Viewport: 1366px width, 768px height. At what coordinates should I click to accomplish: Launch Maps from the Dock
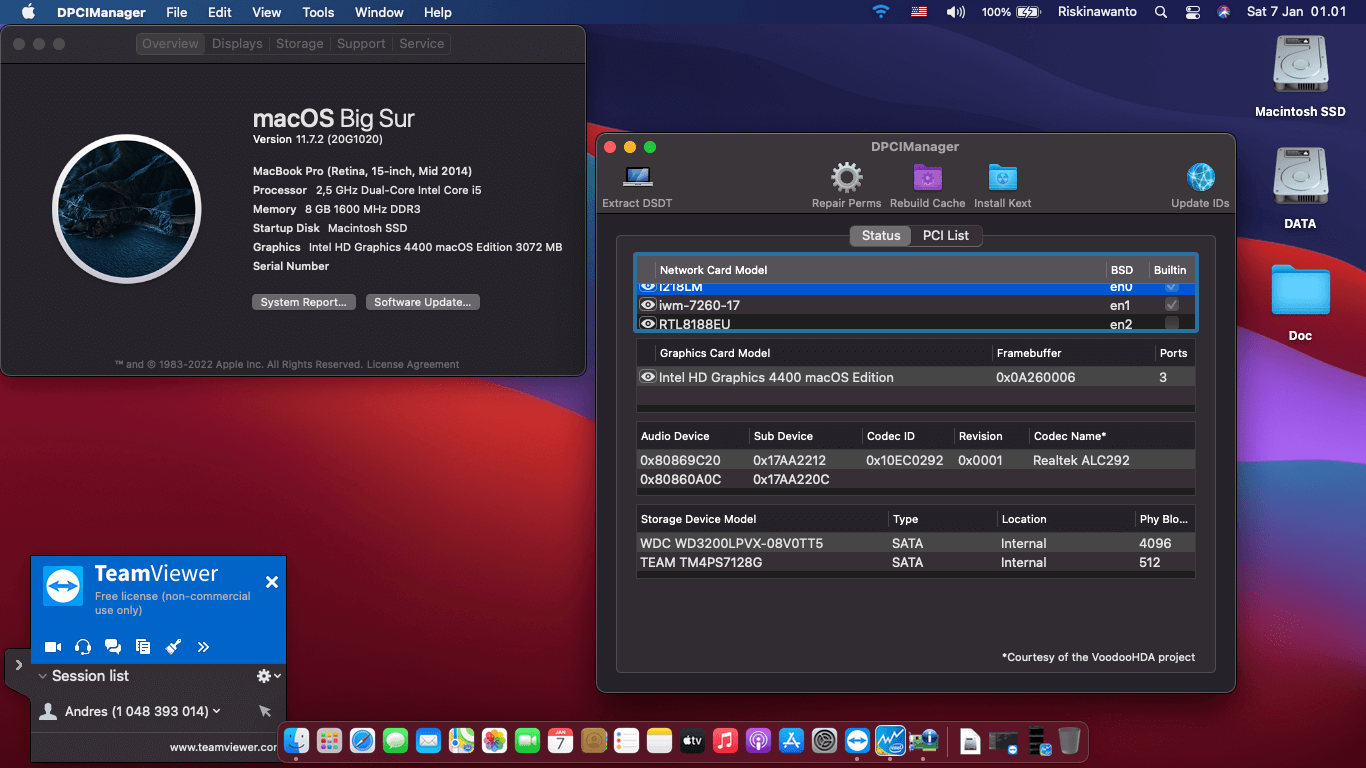click(461, 741)
